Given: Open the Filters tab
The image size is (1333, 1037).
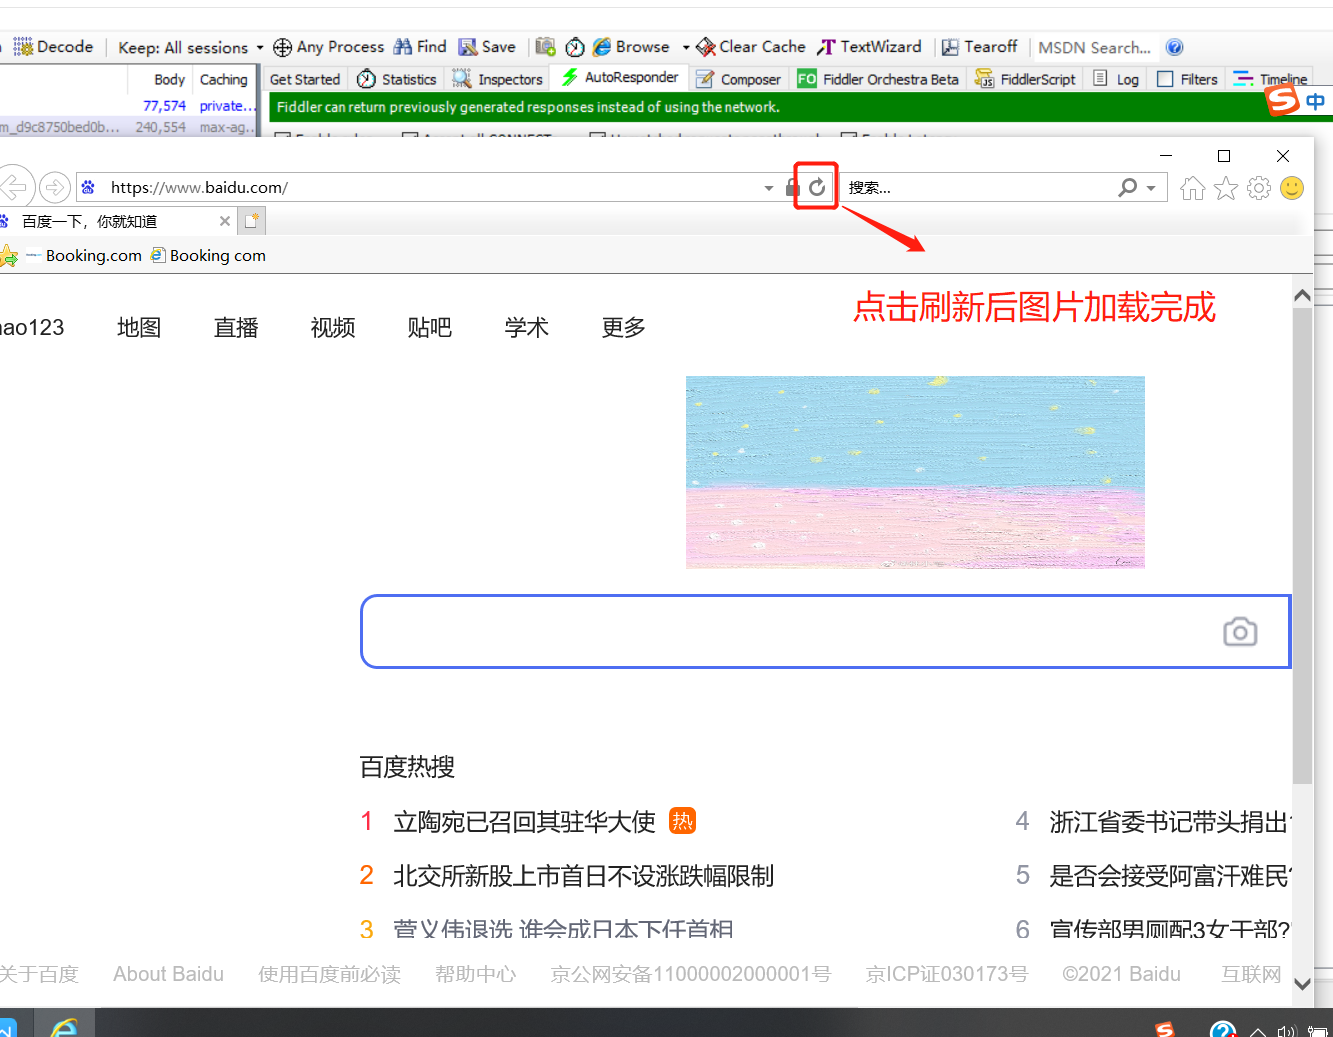Looking at the screenshot, I should coord(1188,79).
